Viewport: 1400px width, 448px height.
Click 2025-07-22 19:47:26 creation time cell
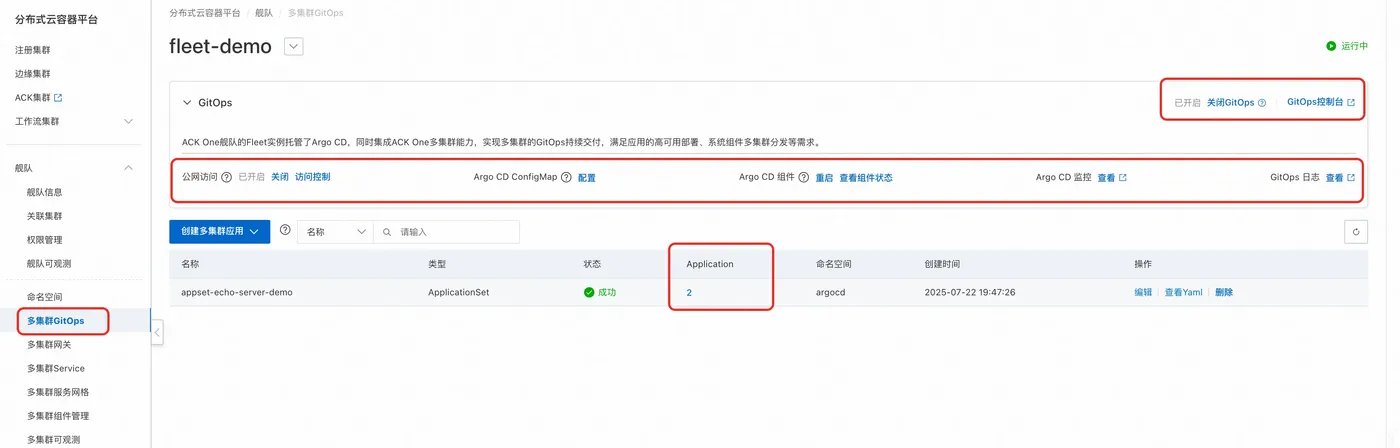click(970, 292)
